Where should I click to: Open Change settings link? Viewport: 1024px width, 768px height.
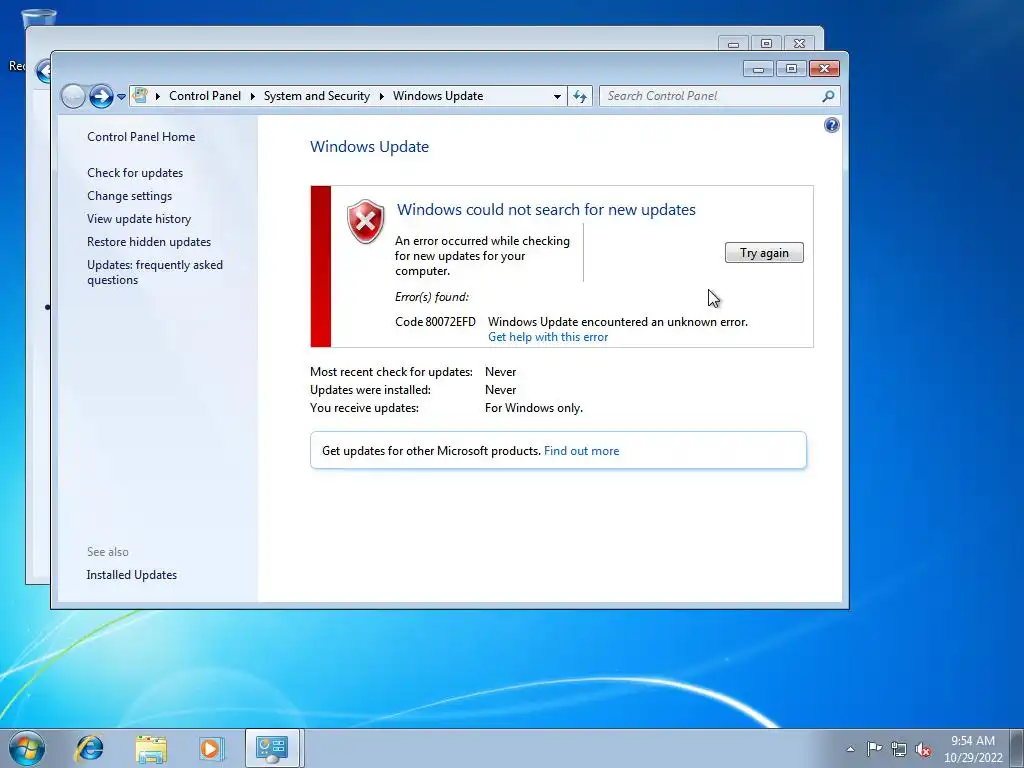click(130, 196)
